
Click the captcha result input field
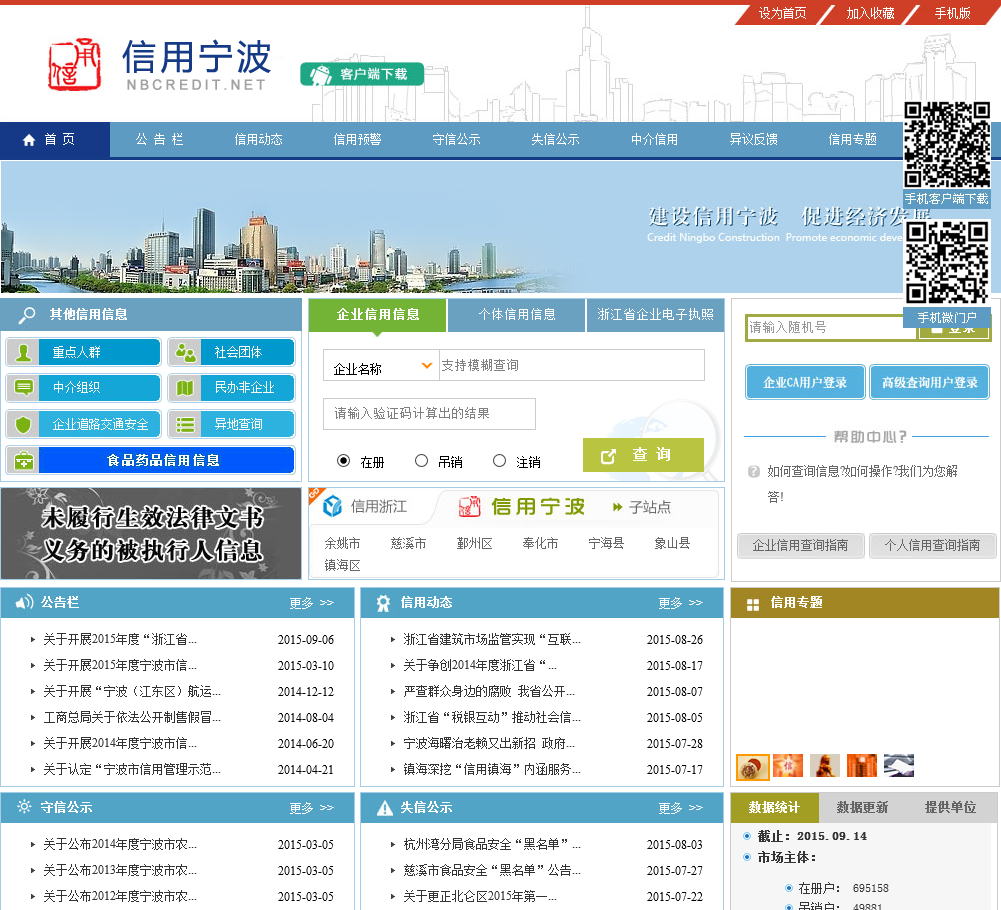tap(430, 414)
